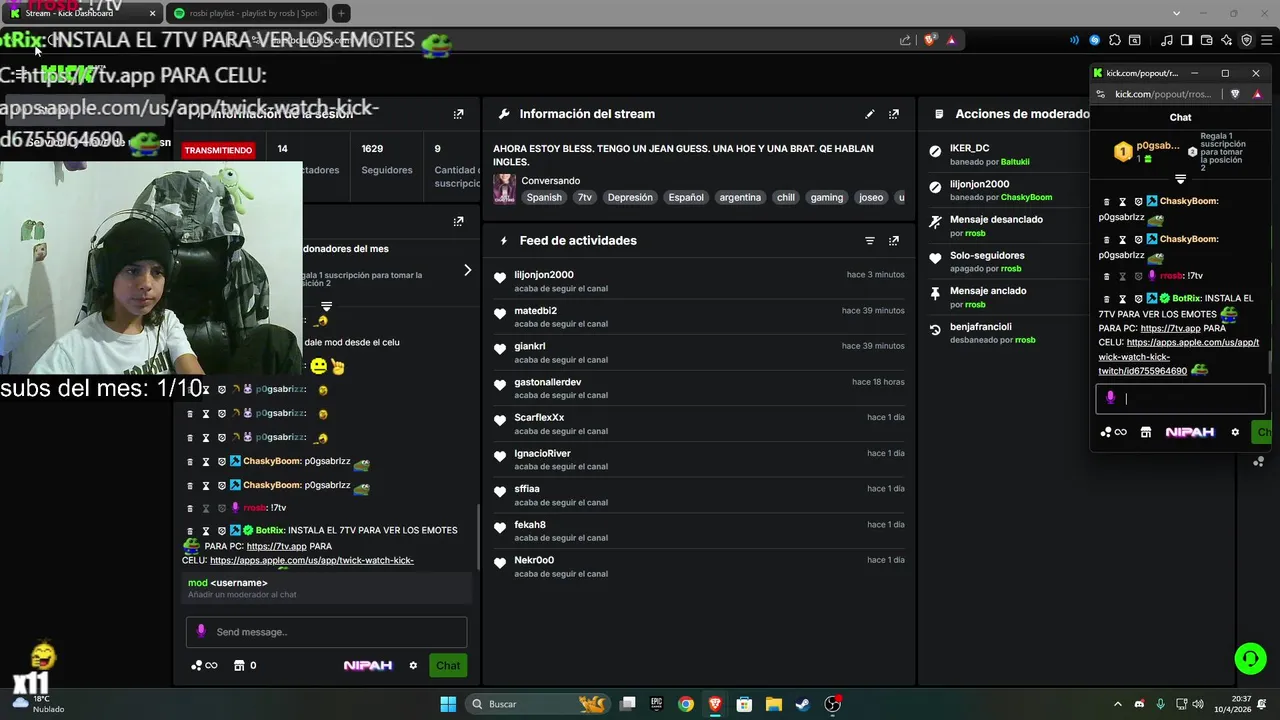Open shop icon in popout chat footer
Image resolution: width=1280 pixels, height=720 pixels.
pos(1146,433)
